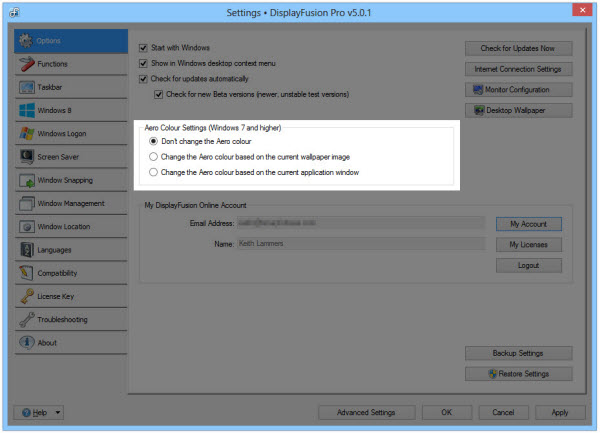
Task: Uncheck Check for updates automatically
Action: (x=143, y=79)
